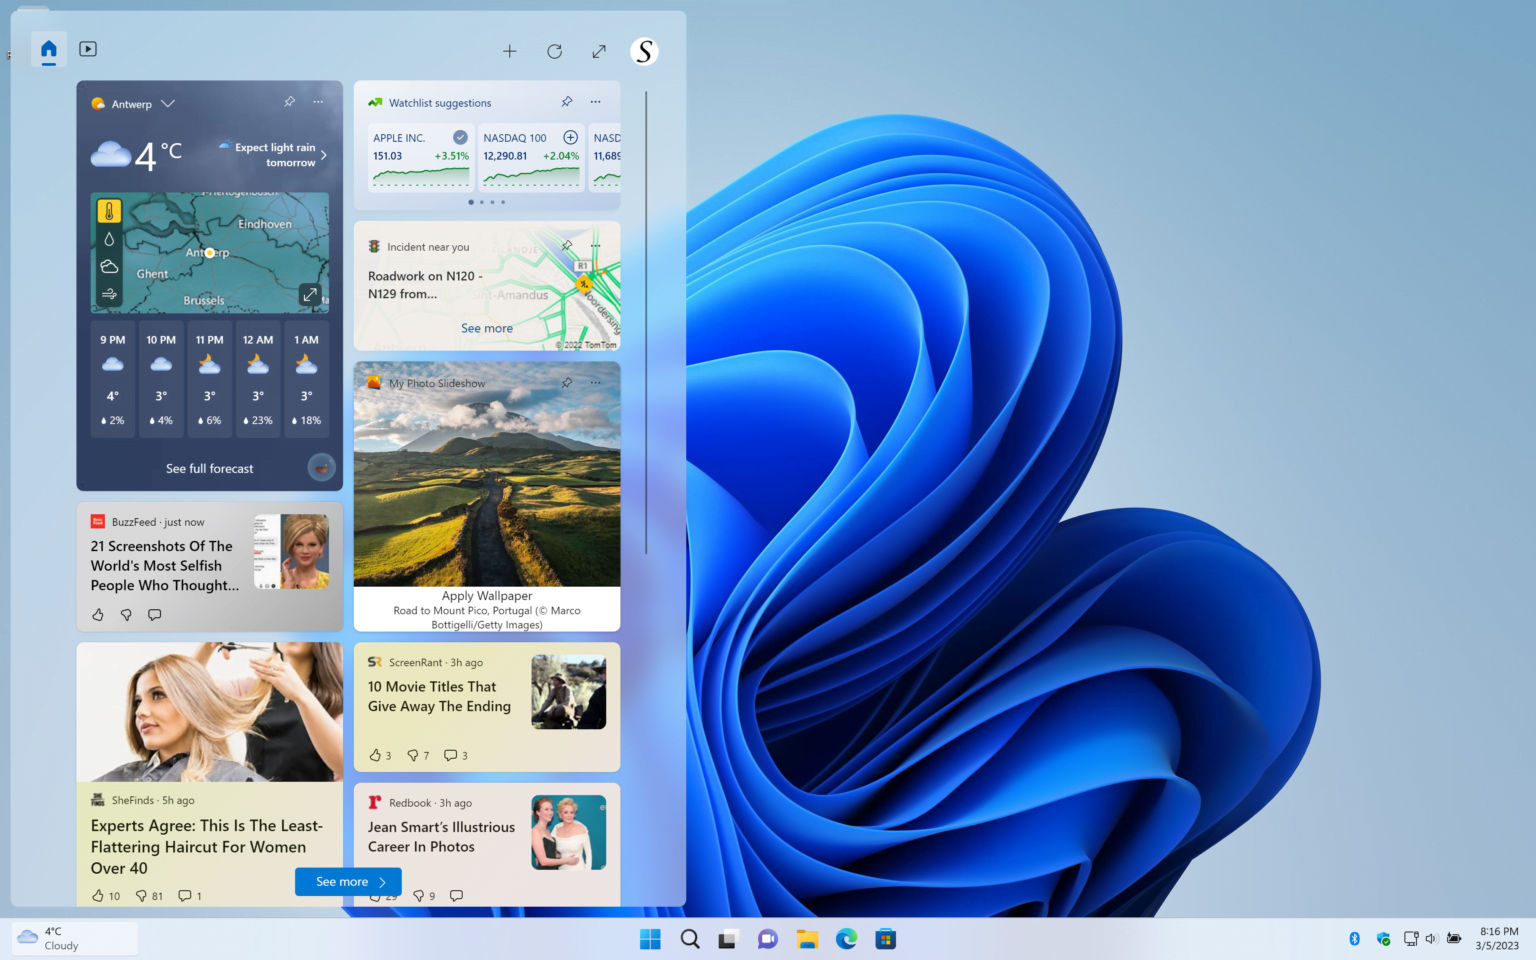Open the expand widgets view icon
Screen dimensions: 1536x960
(598, 51)
